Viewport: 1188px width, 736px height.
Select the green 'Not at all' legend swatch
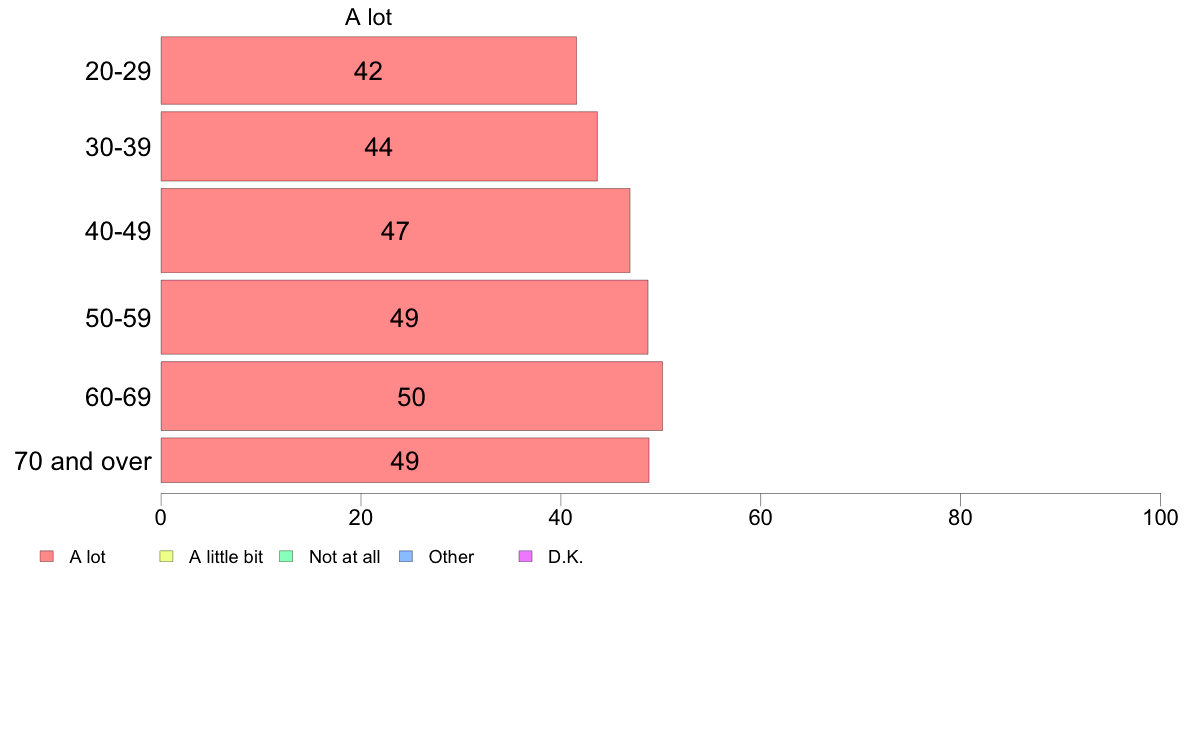(285, 557)
